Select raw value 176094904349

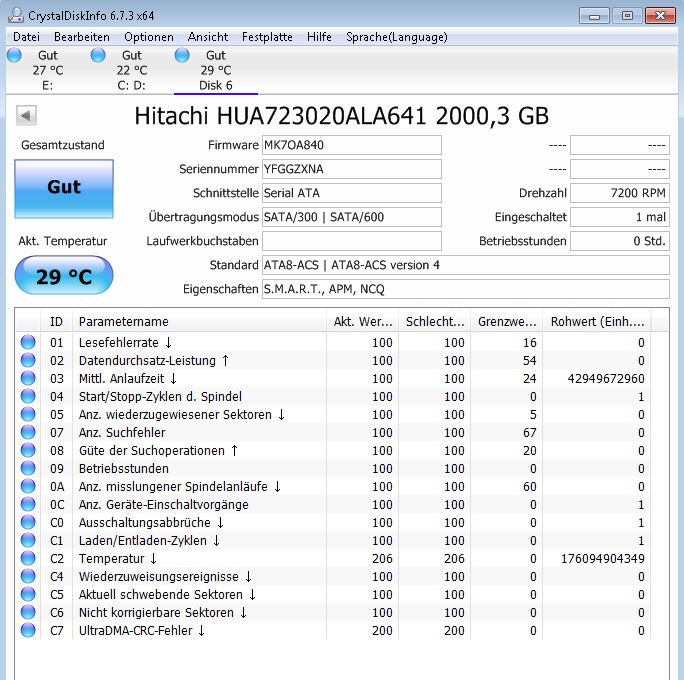pos(603,559)
